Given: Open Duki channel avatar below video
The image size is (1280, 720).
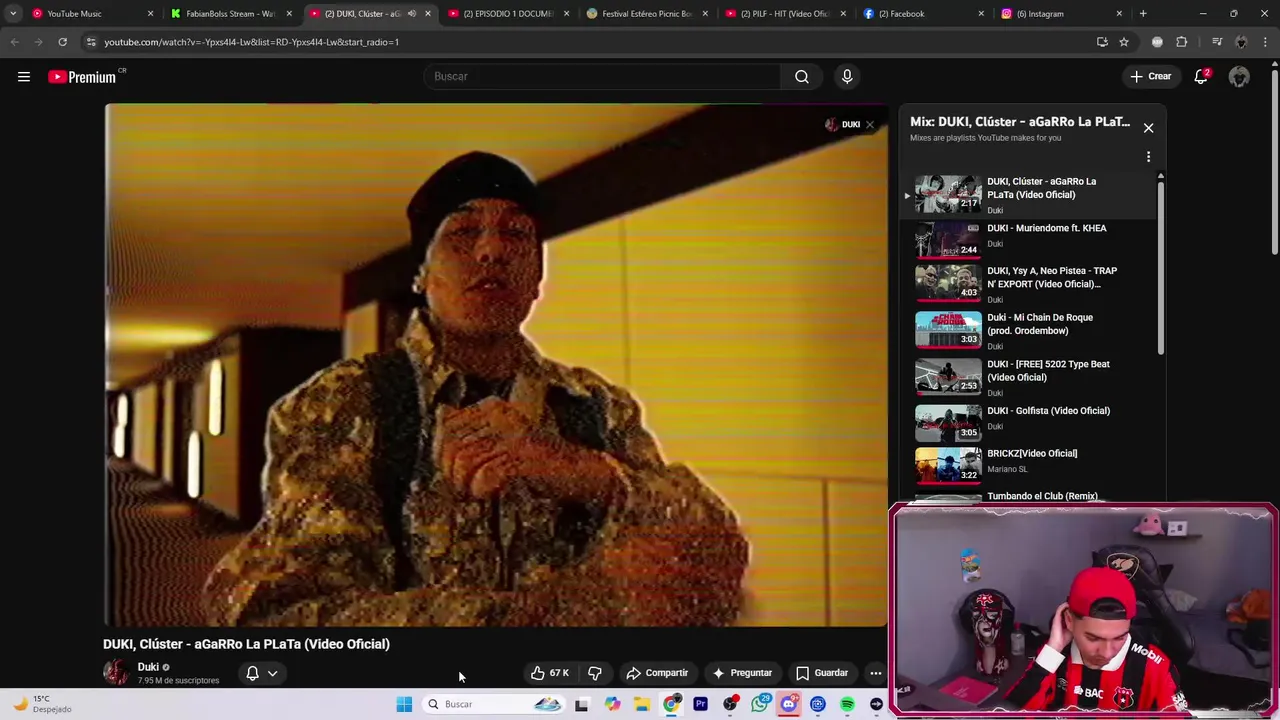Looking at the screenshot, I should [x=116, y=672].
